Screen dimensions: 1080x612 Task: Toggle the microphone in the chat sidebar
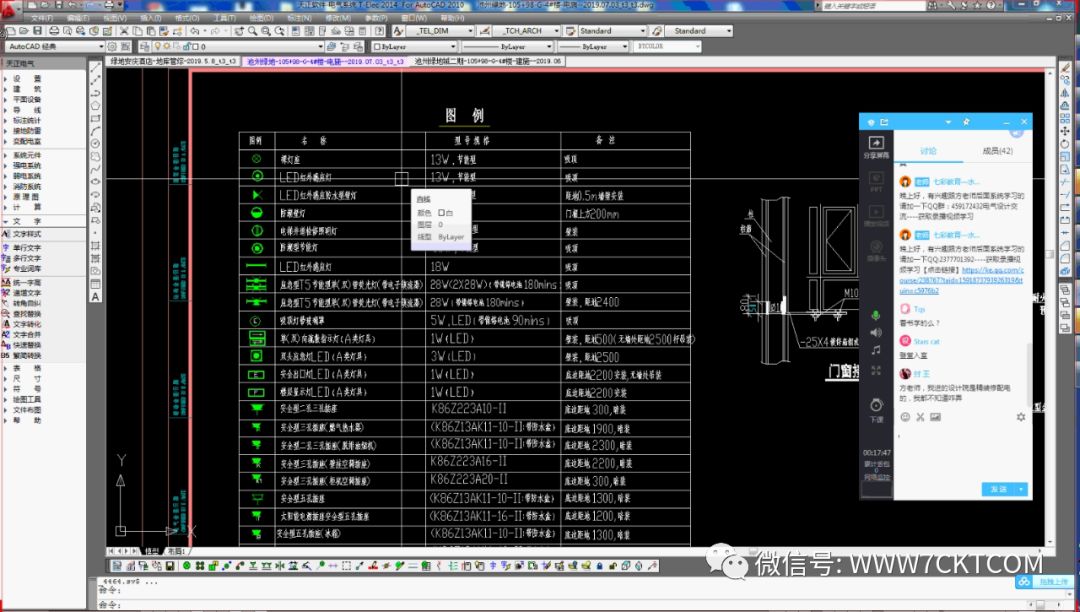coord(876,315)
